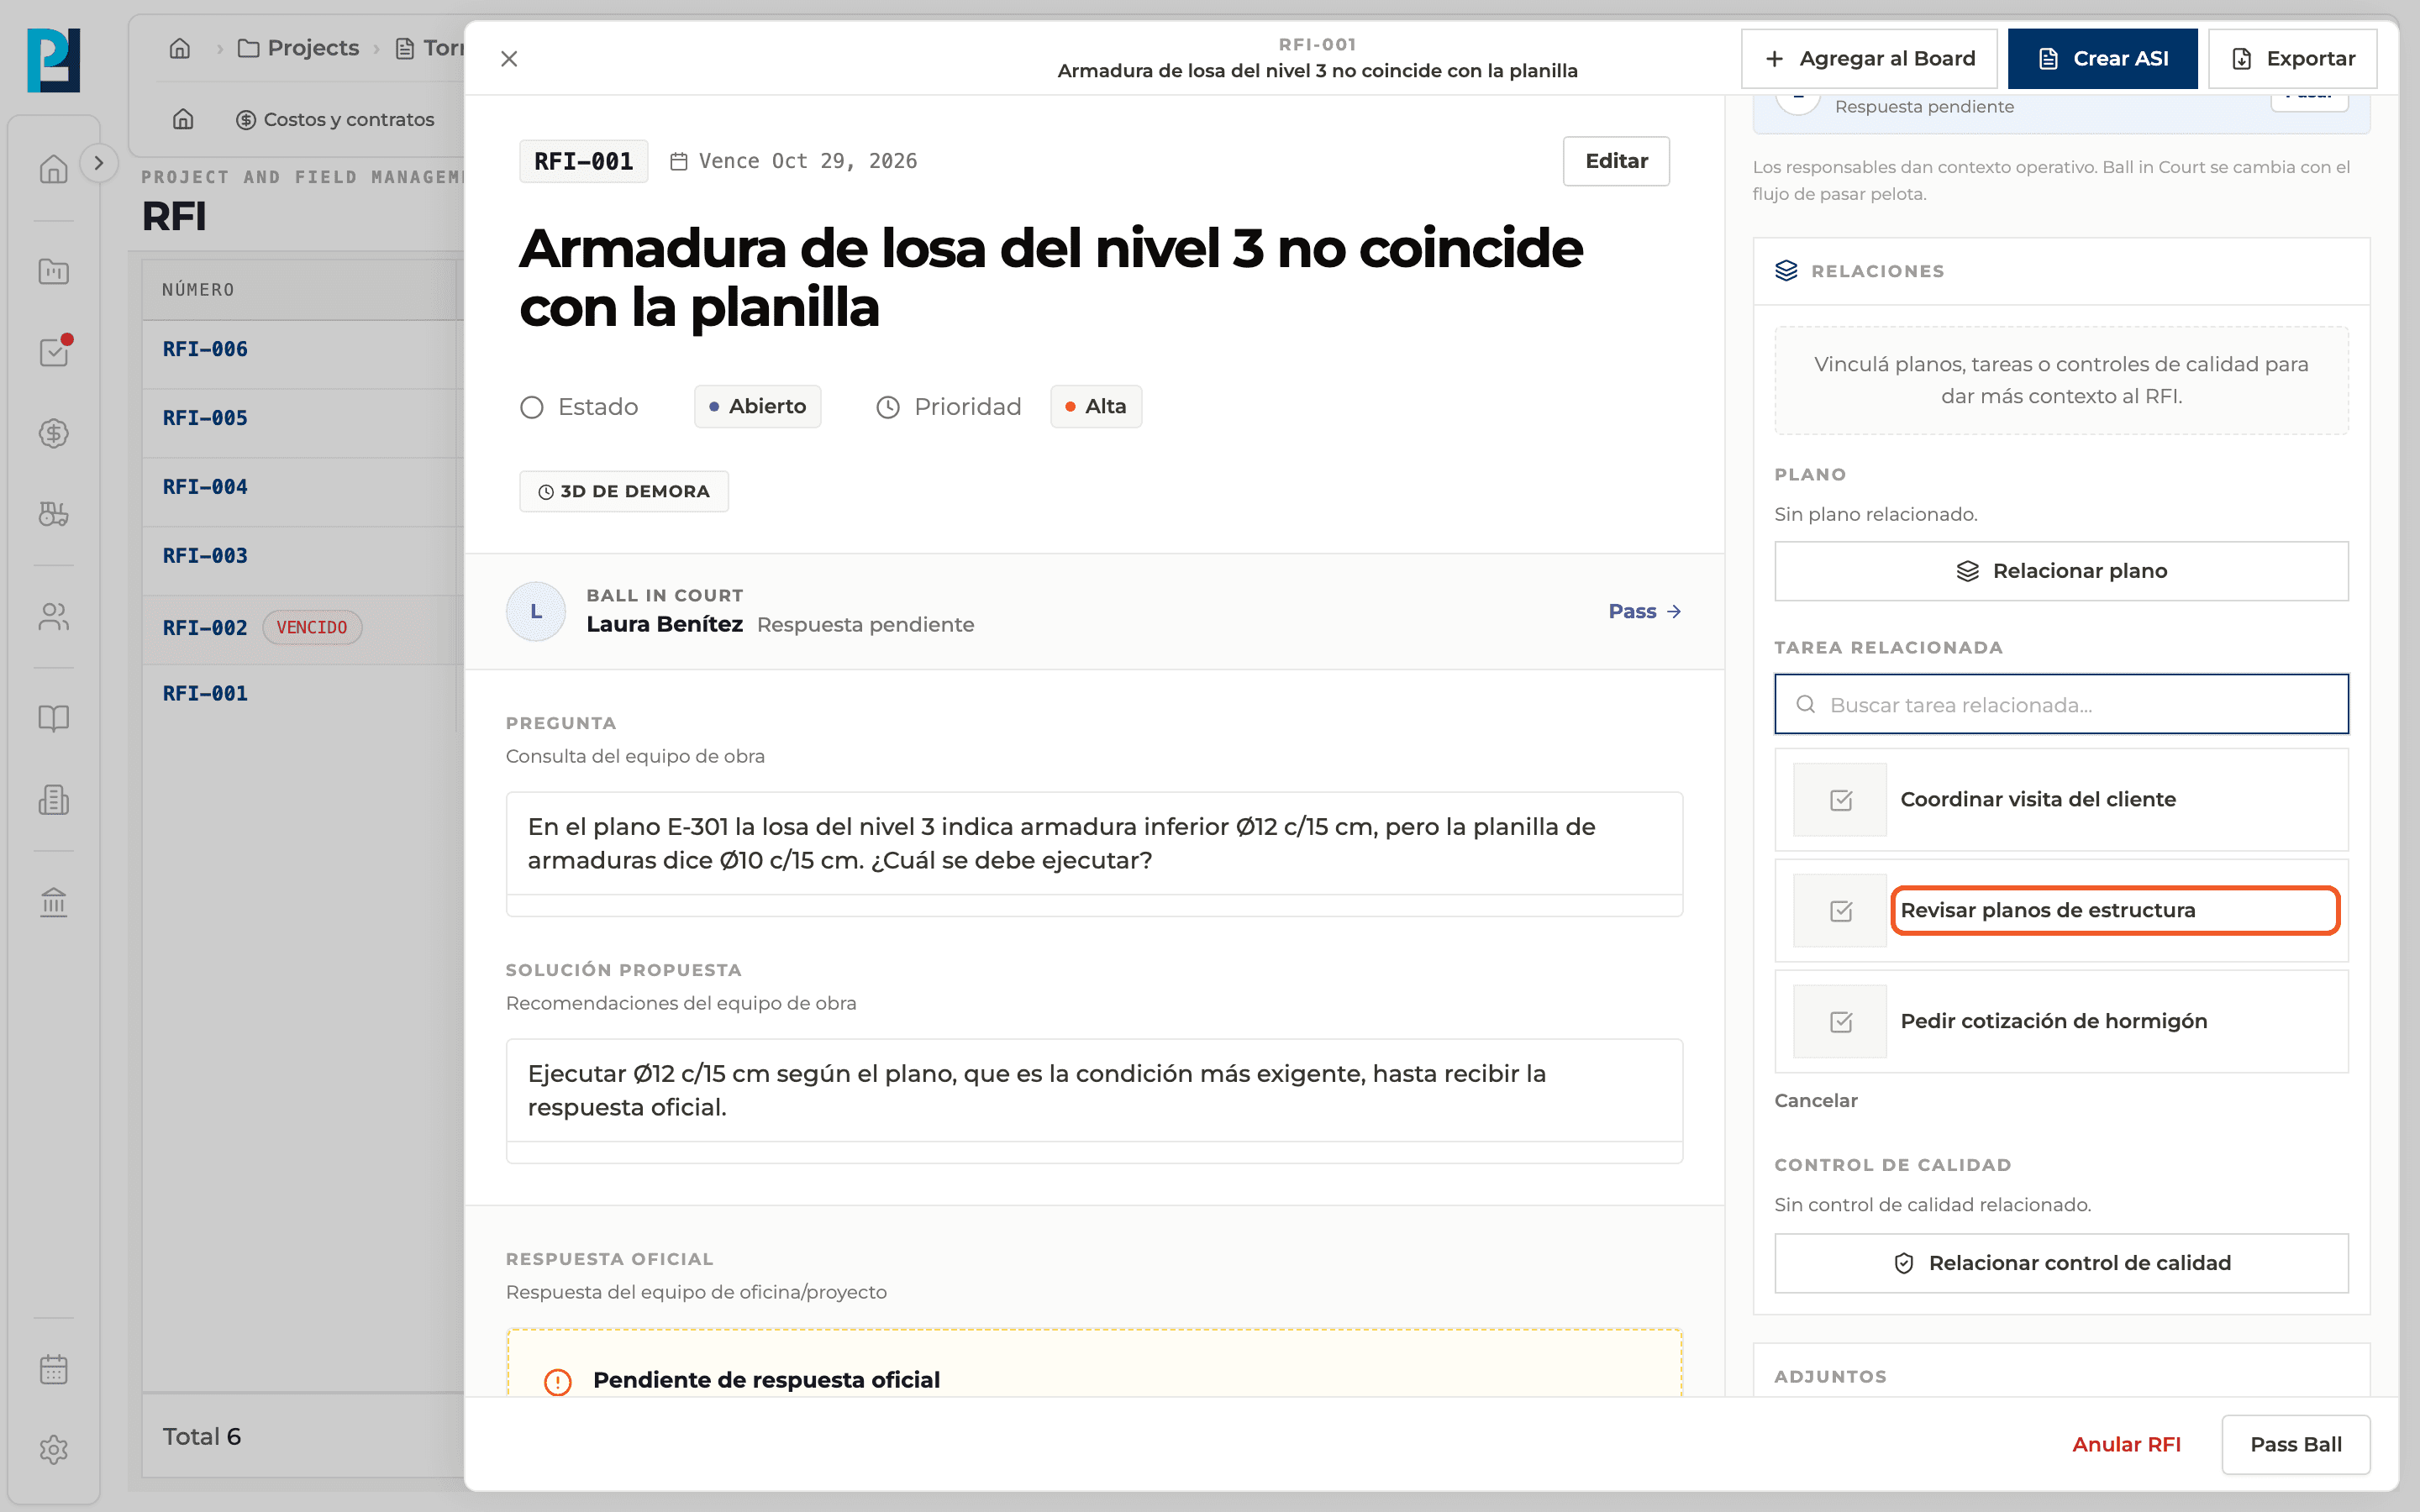Close the RFI-001 detail panel
The image size is (2420, 1512).
(509, 59)
